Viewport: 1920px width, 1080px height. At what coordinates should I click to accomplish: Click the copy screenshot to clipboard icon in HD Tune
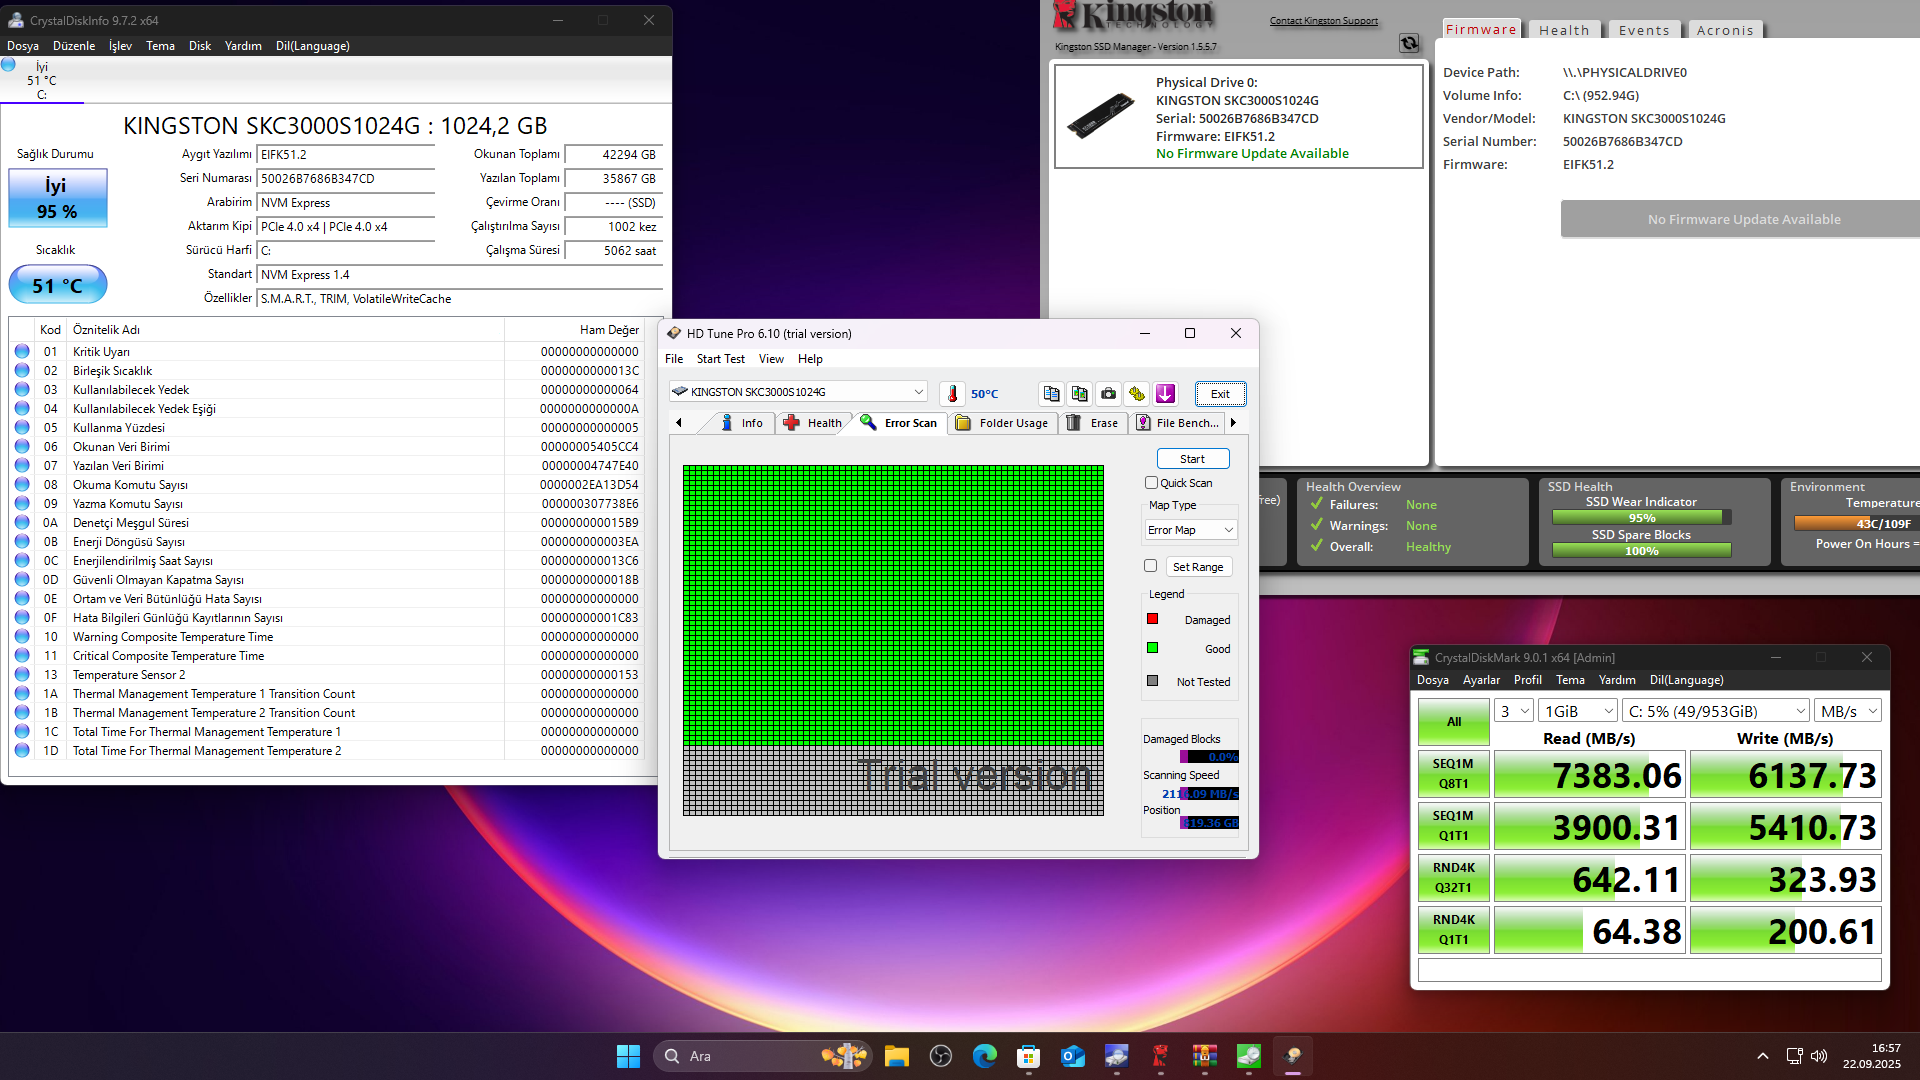[x=1079, y=394]
